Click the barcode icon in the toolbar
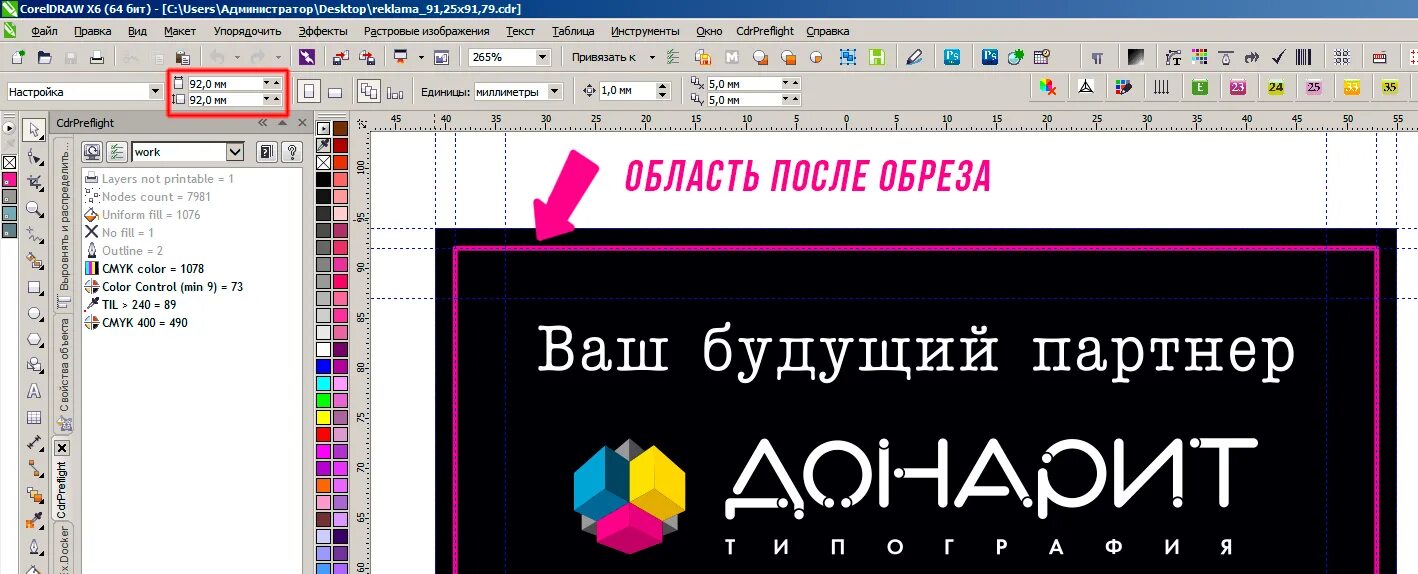1418x574 pixels. (x=1304, y=57)
